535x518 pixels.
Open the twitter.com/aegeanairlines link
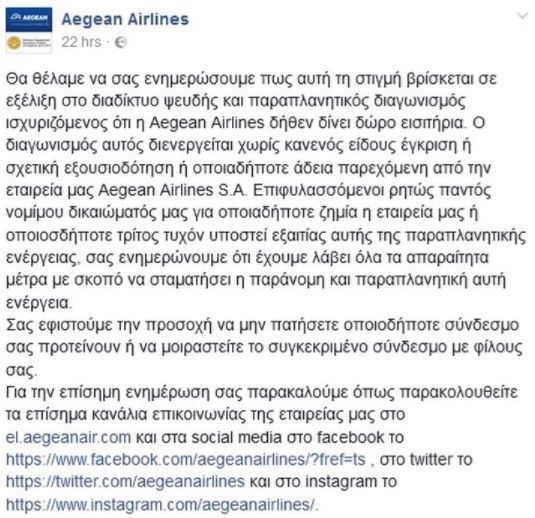coord(125,481)
